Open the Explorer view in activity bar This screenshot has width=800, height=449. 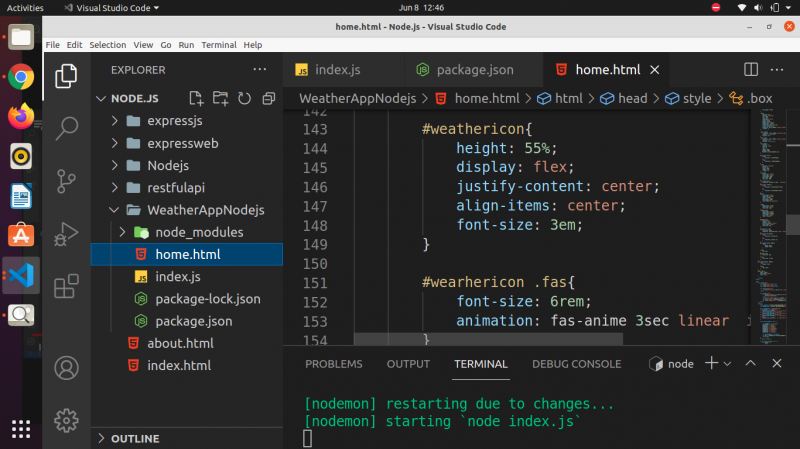(x=66, y=76)
